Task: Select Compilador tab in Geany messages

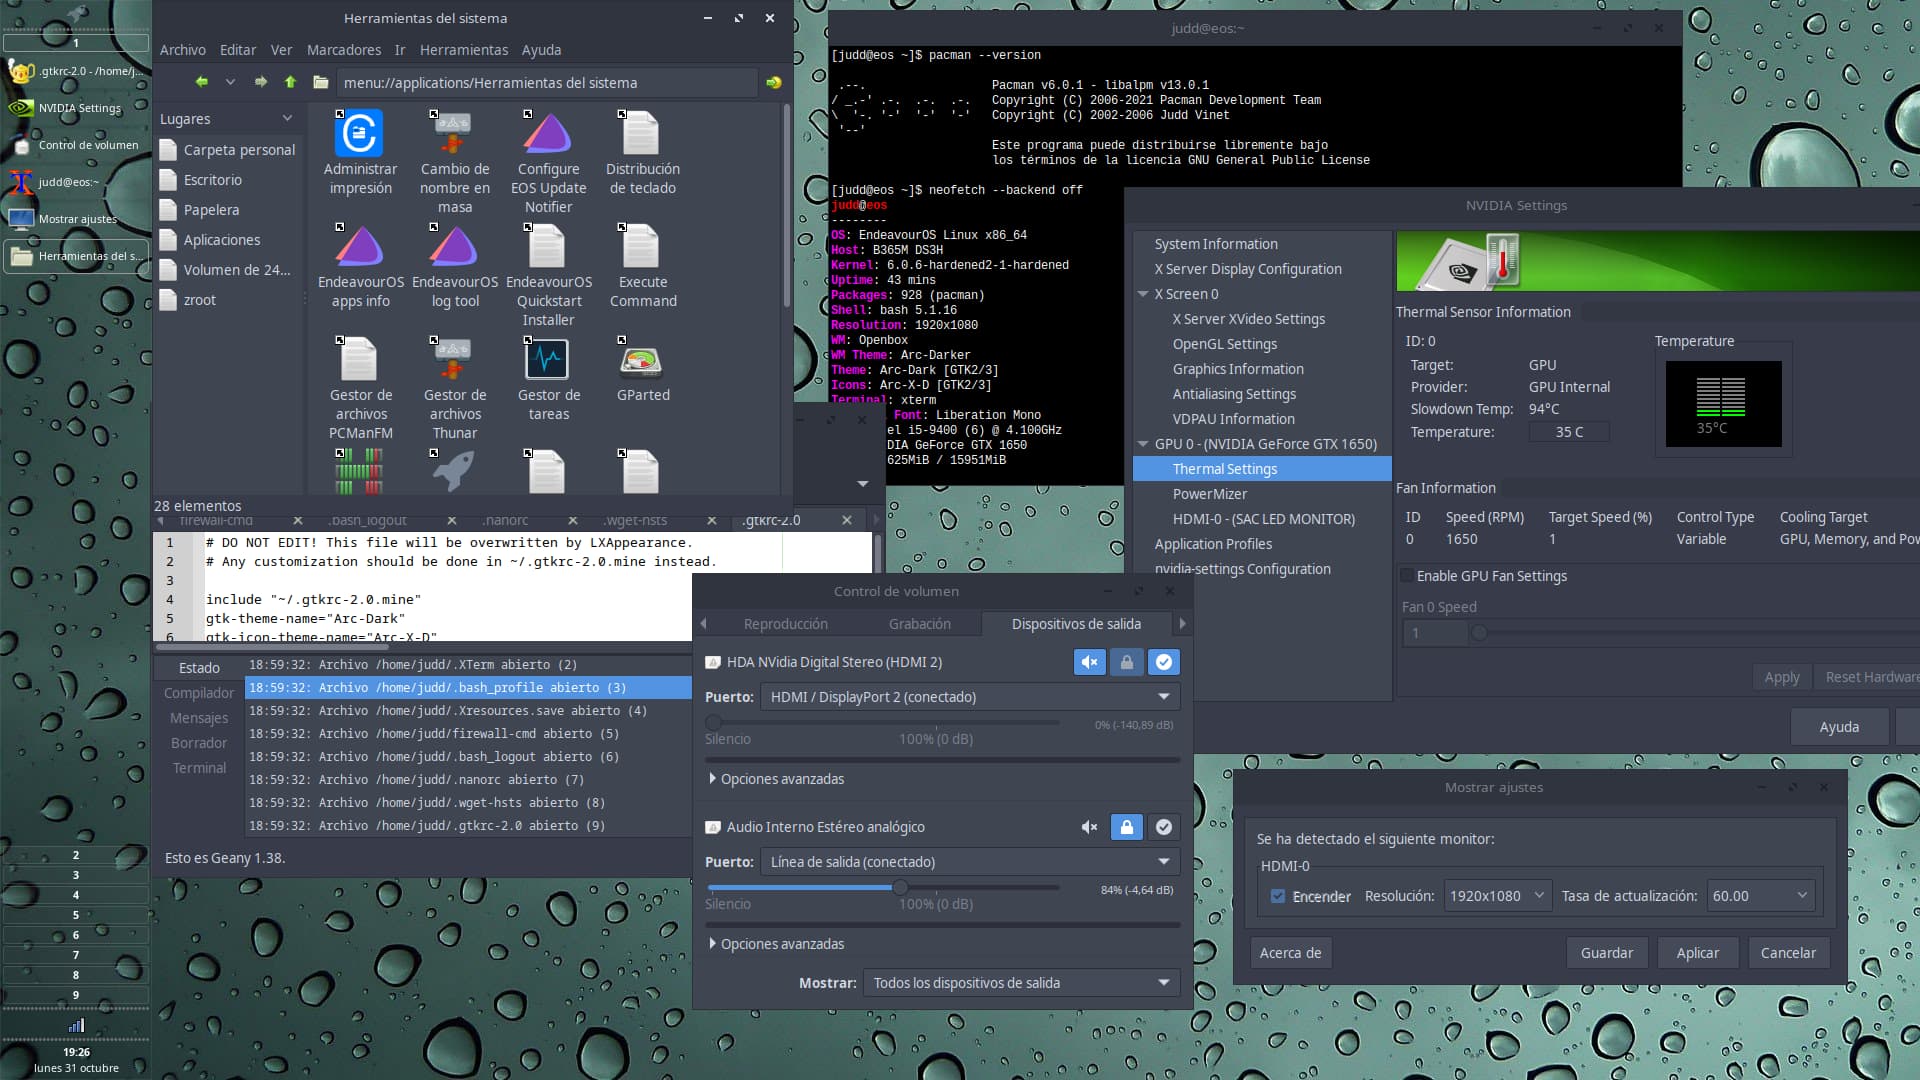Action: click(199, 693)
